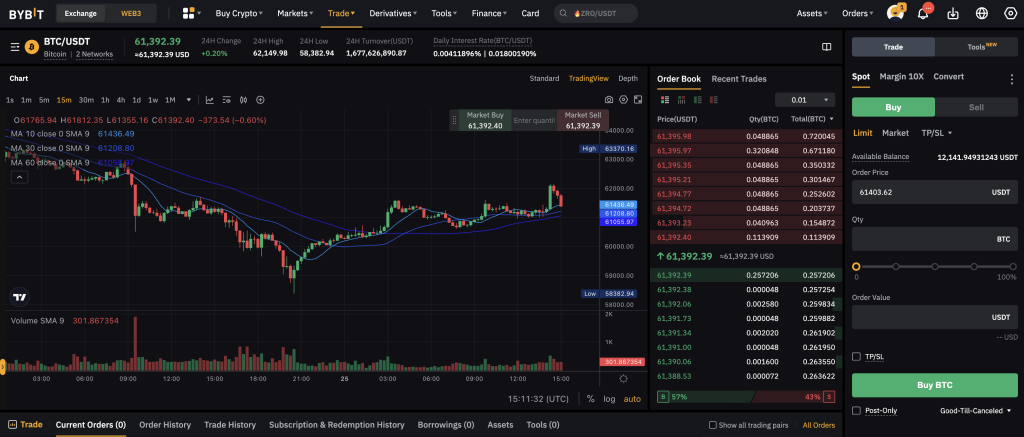The image size is (1024, 437).
Task: Open chart settings gear icon
Action: [623, 100]
